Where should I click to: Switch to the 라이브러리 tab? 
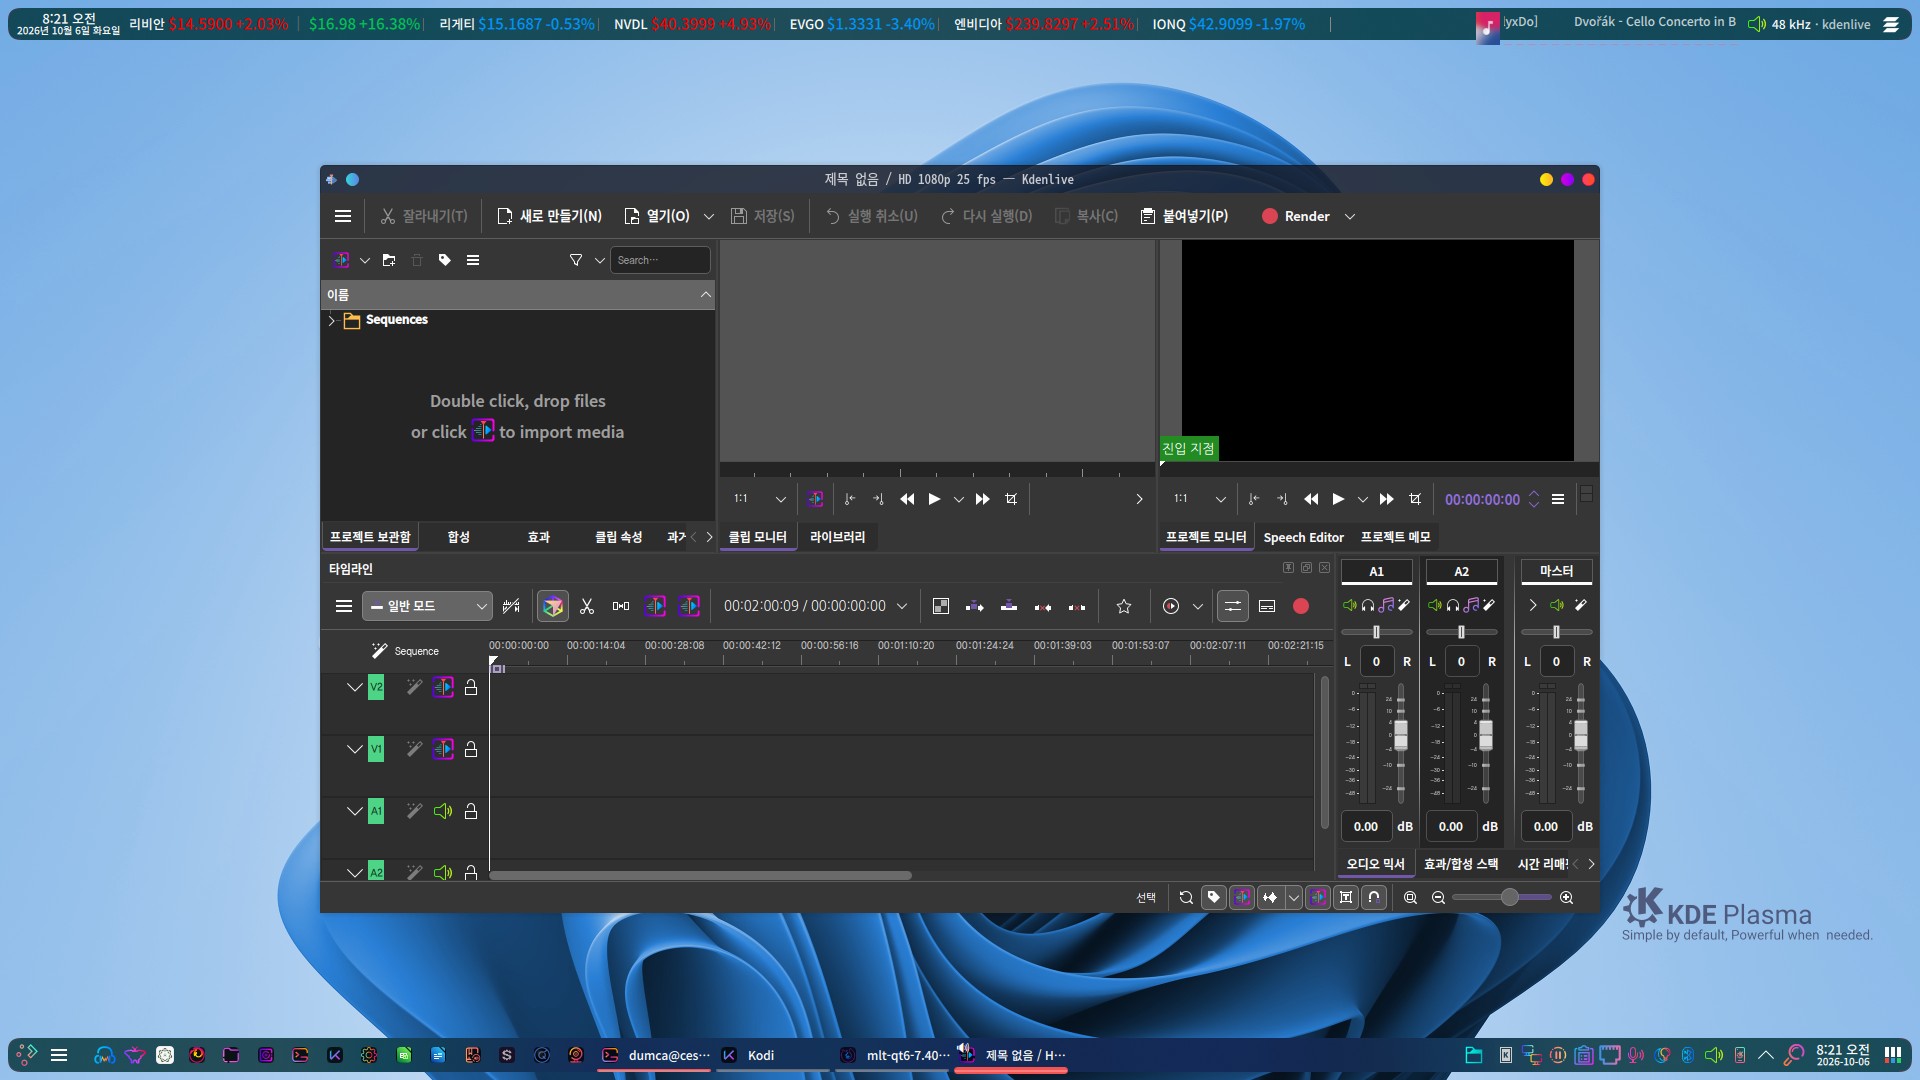coord(838,537)
